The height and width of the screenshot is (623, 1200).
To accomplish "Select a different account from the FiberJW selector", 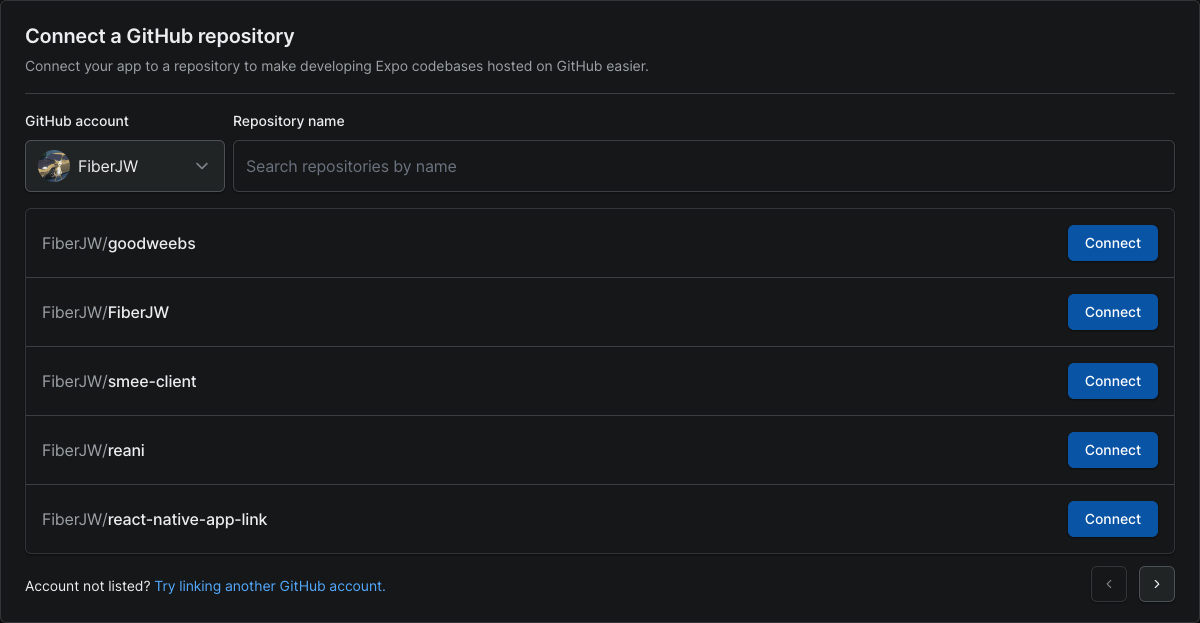I will pyautogui.click(x=124, y=166).
